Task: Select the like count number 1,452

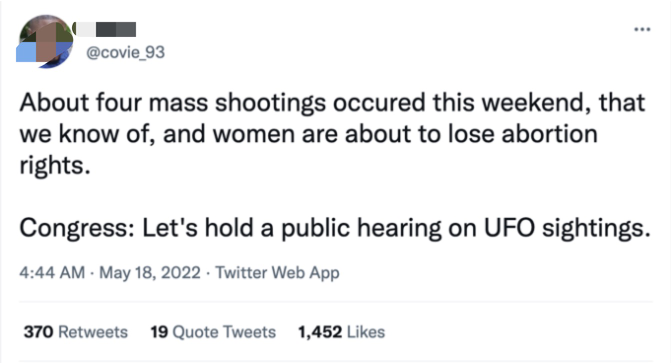Action: (320, 332)
